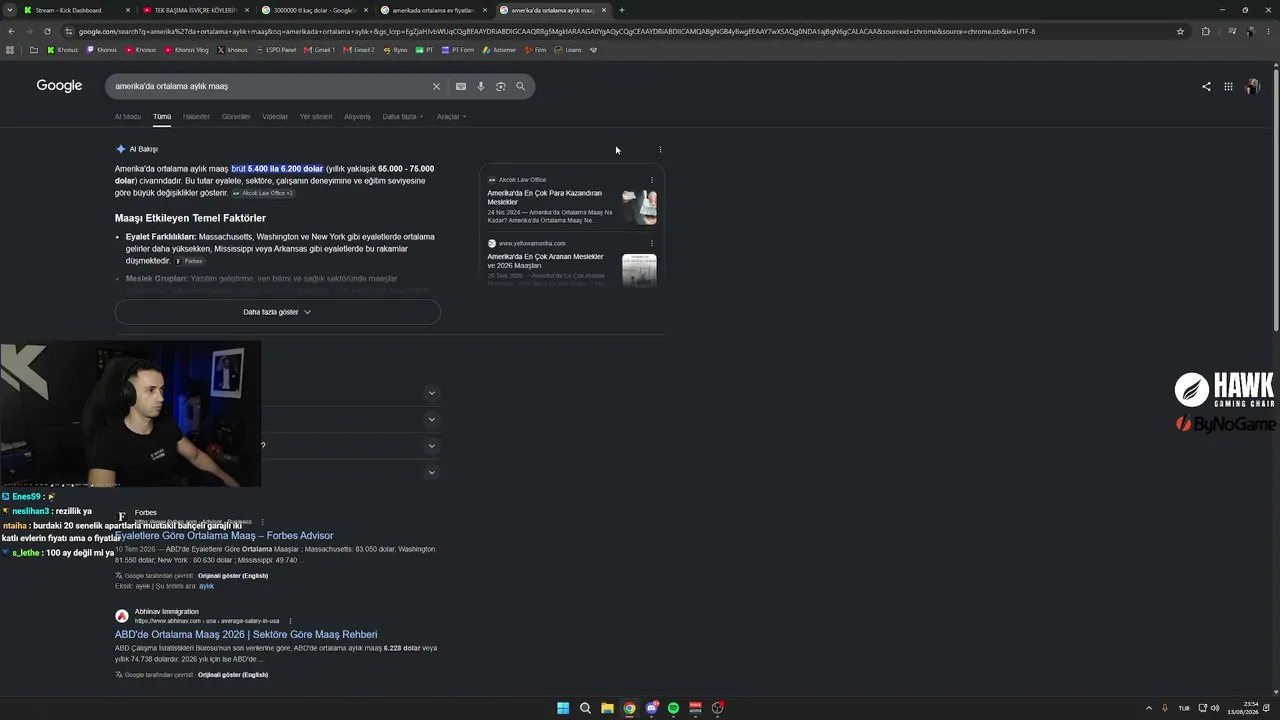Open Amerika'da En Çok Aranan Meslekler card

coord(547,261)
